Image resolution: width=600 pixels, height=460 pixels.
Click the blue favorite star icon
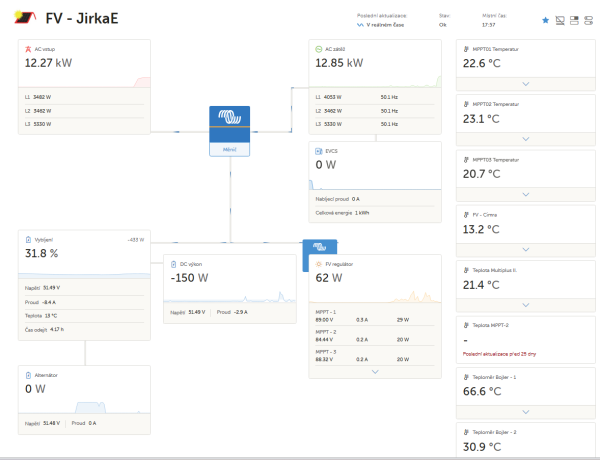(546, 20)
